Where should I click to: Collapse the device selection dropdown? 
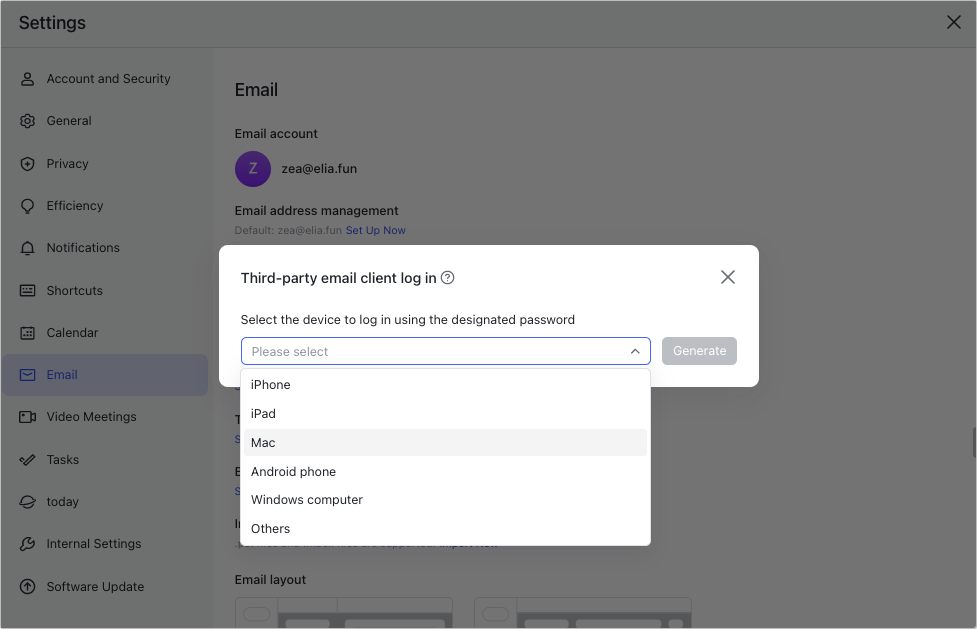click(x=634, y=351)
